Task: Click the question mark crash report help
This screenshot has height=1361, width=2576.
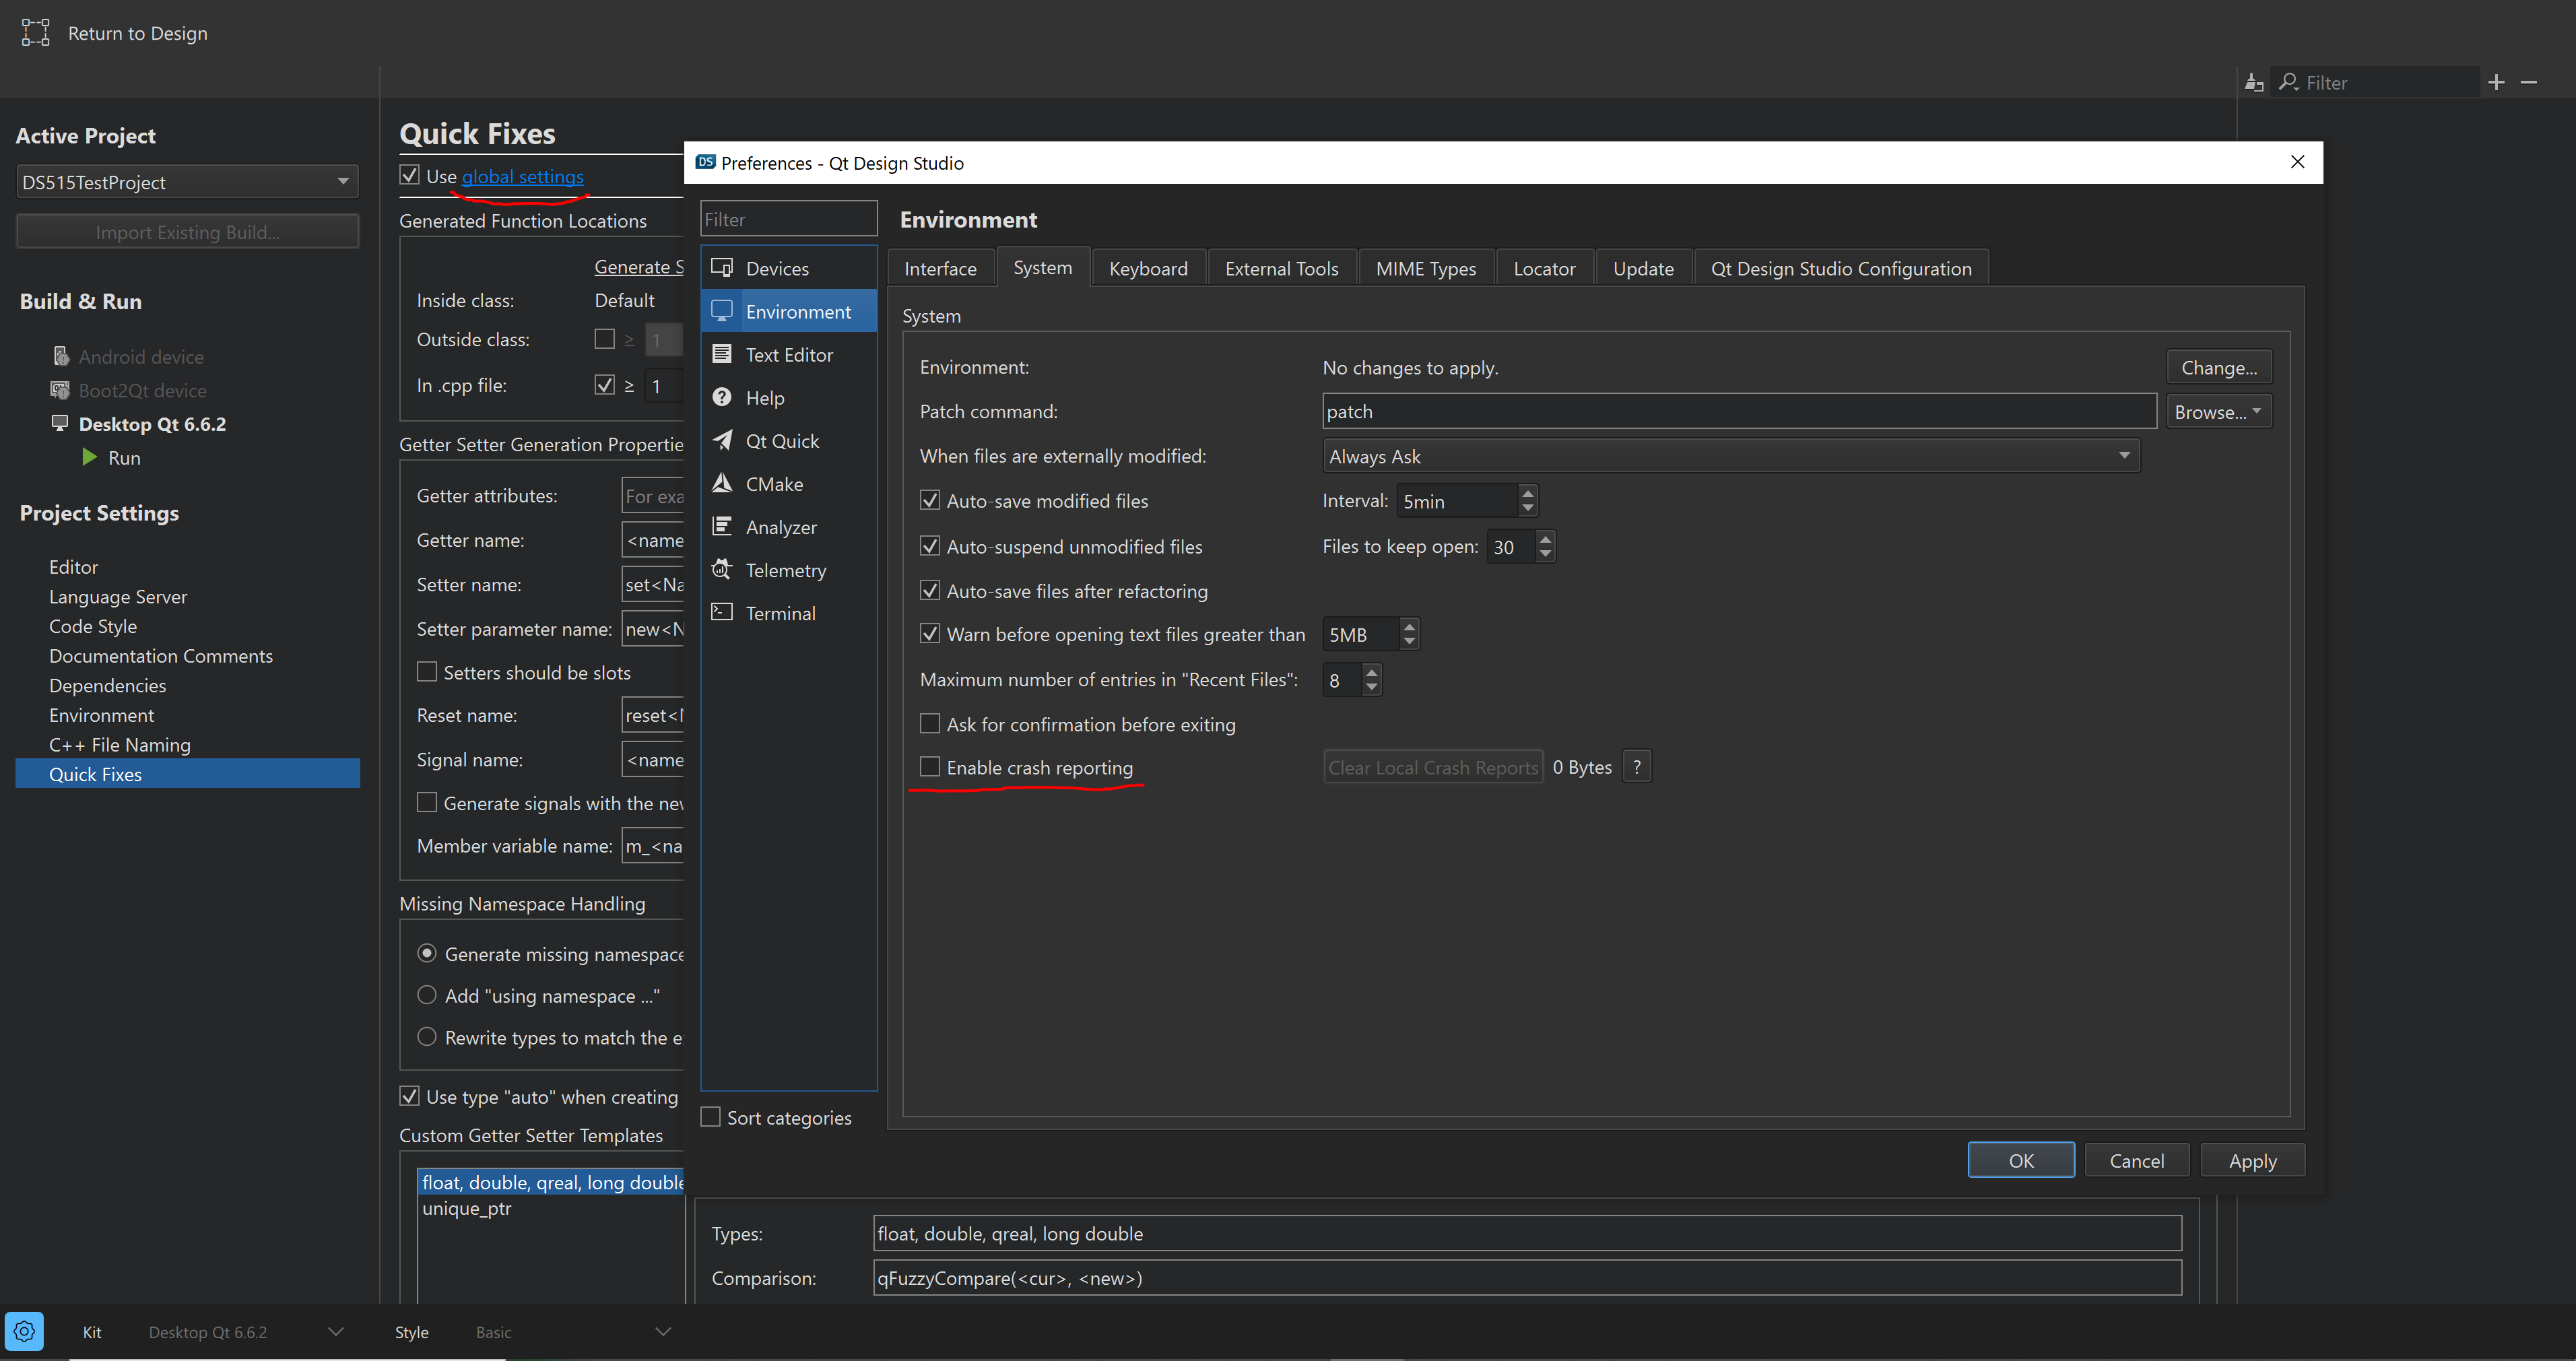Action: point(1637,767)
